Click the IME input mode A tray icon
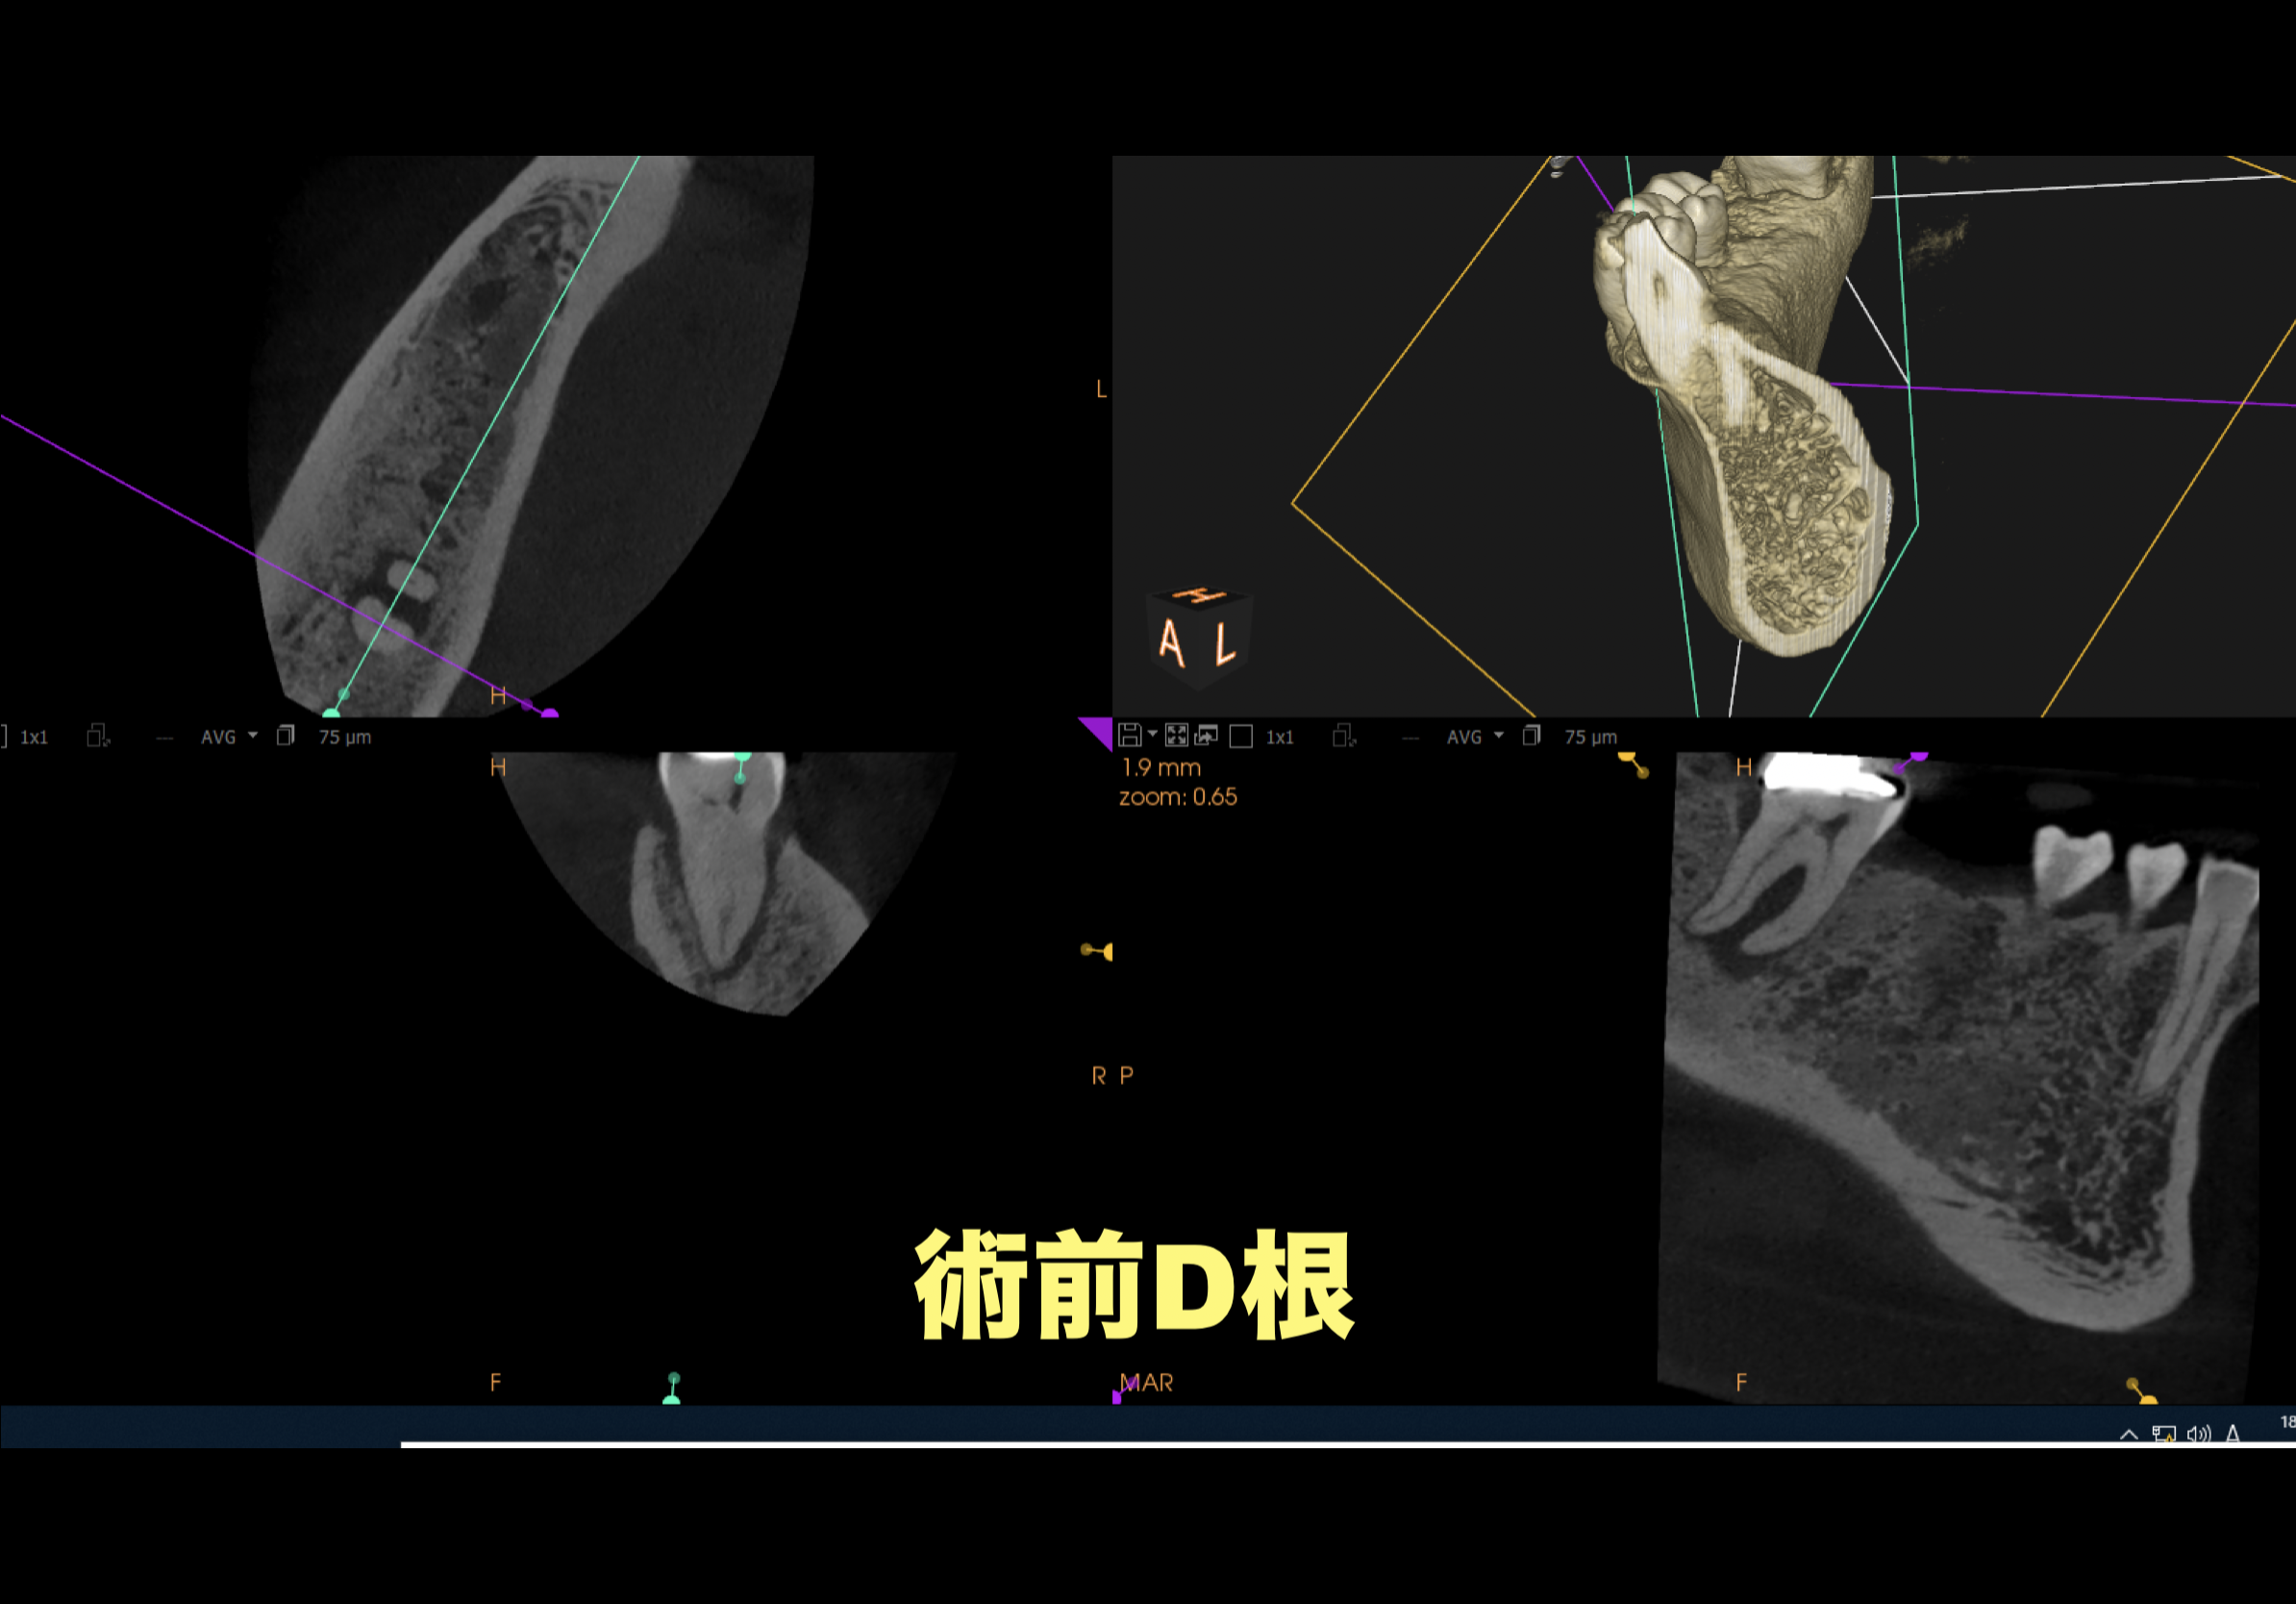 tap(2233, 1434)
